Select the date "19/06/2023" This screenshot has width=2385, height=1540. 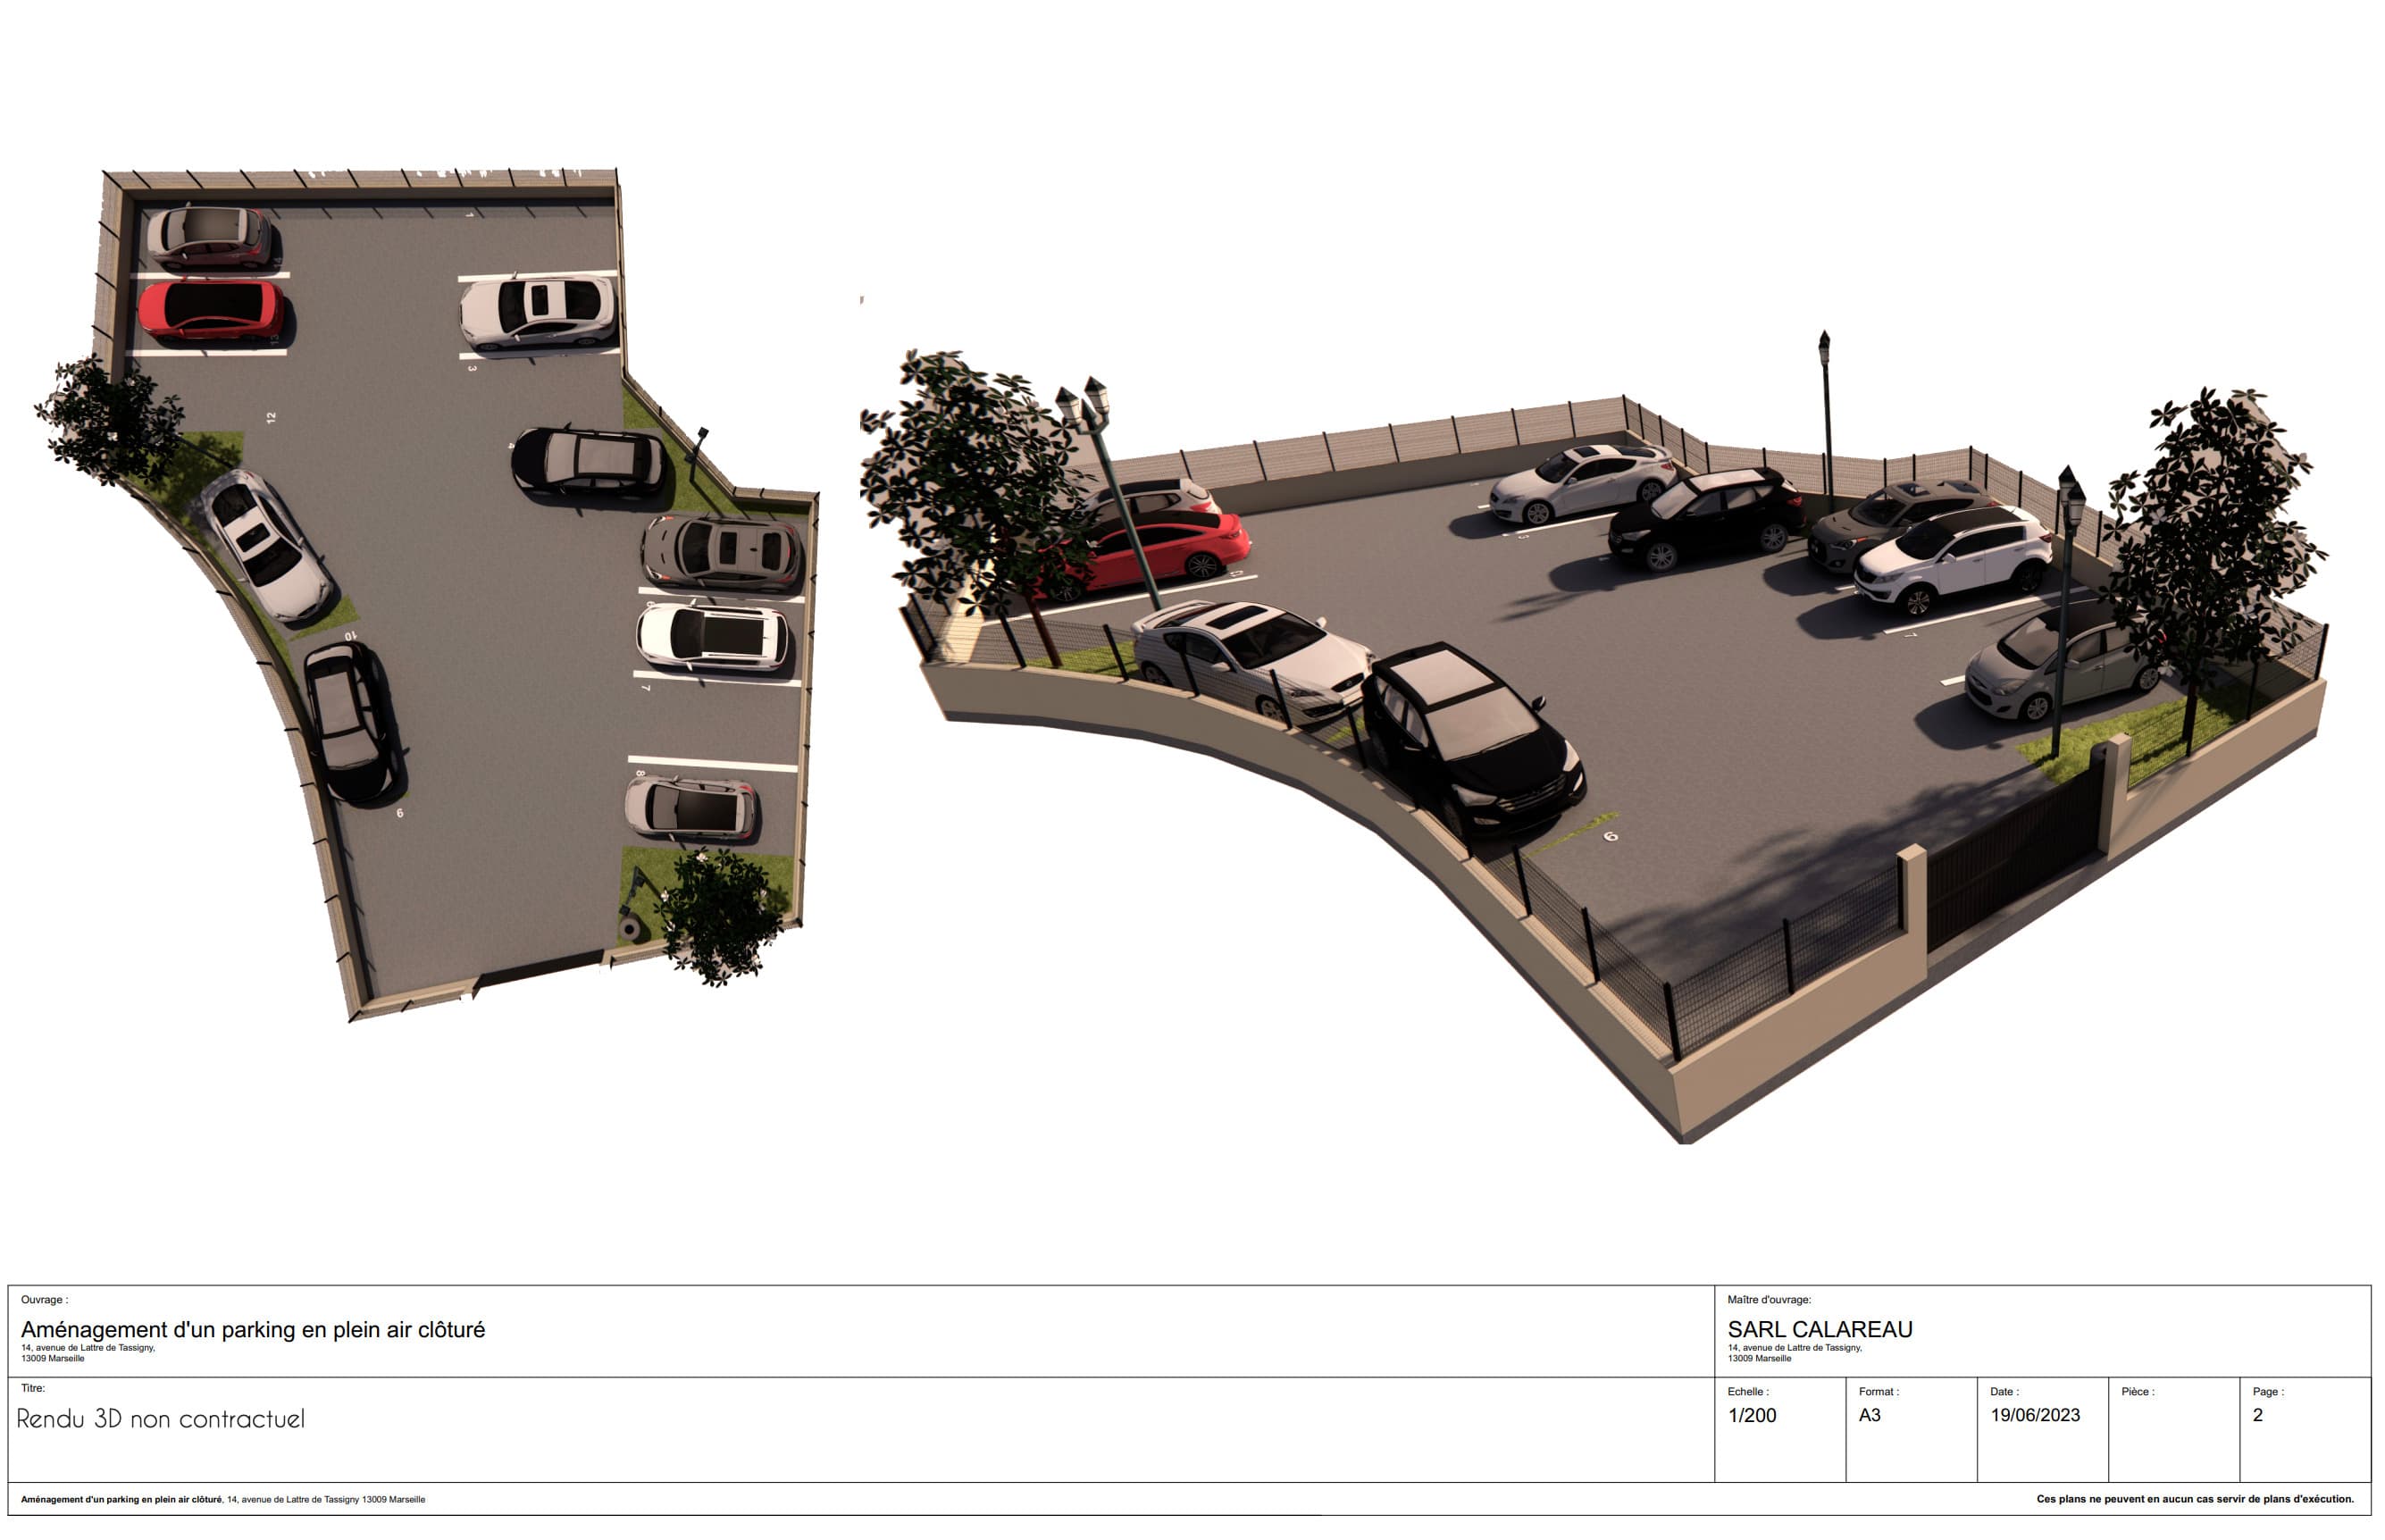2035,1416
